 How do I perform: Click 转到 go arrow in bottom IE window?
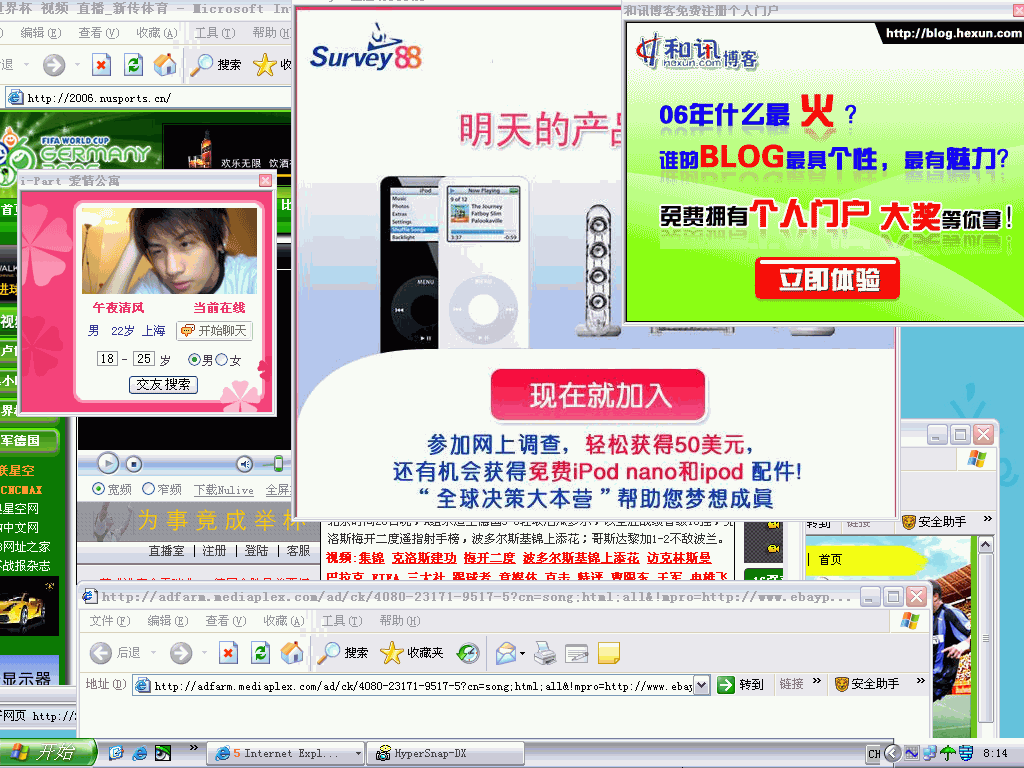[x=726, y=684]
